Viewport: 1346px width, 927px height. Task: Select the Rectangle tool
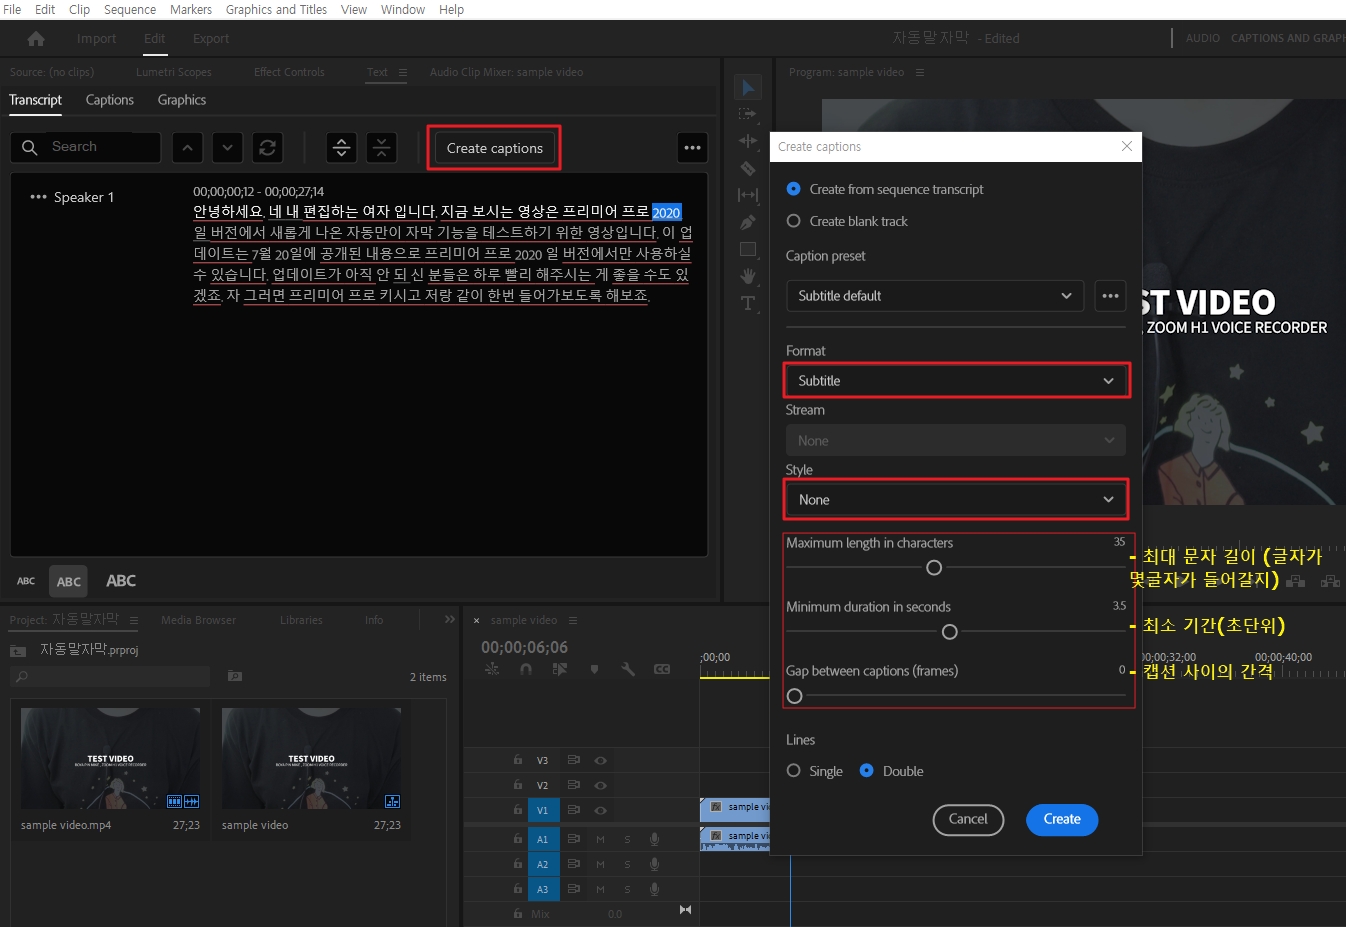(748, 249)
